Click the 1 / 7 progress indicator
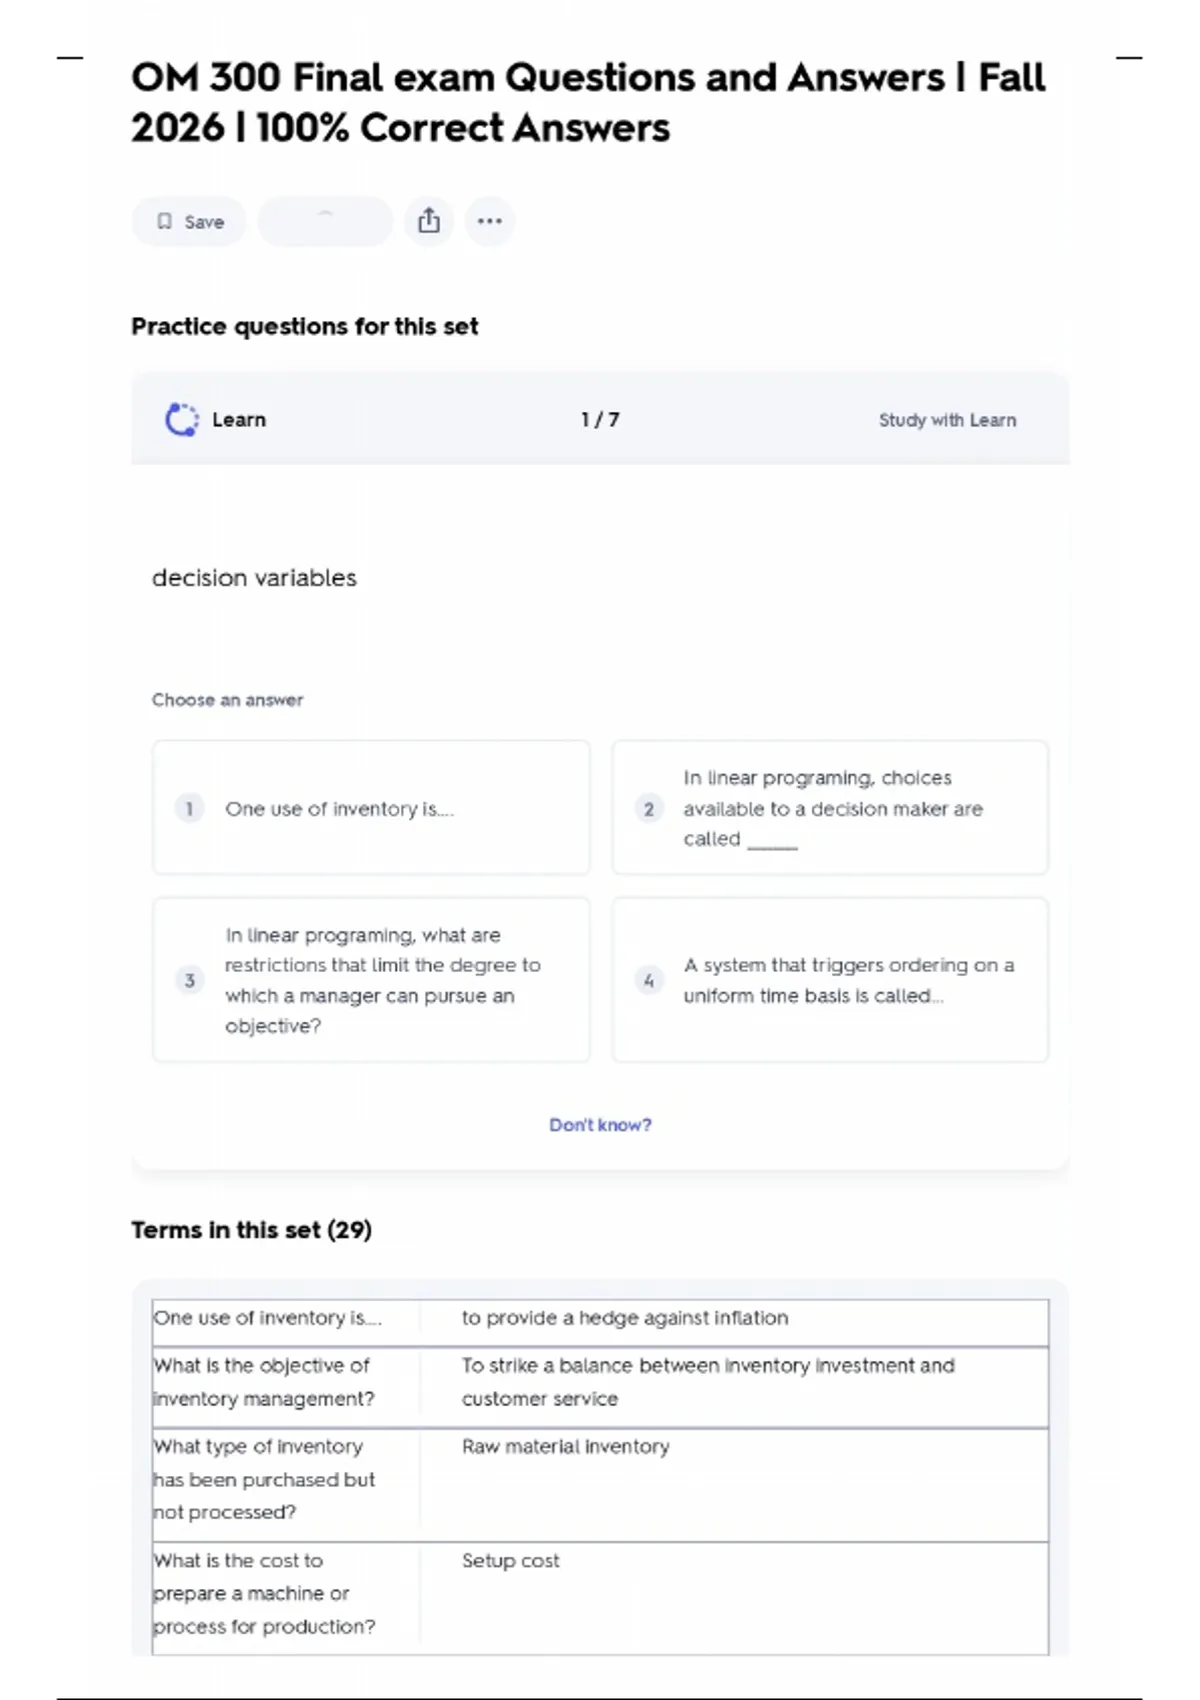Screen dimensions: 1200x1700 600,420
